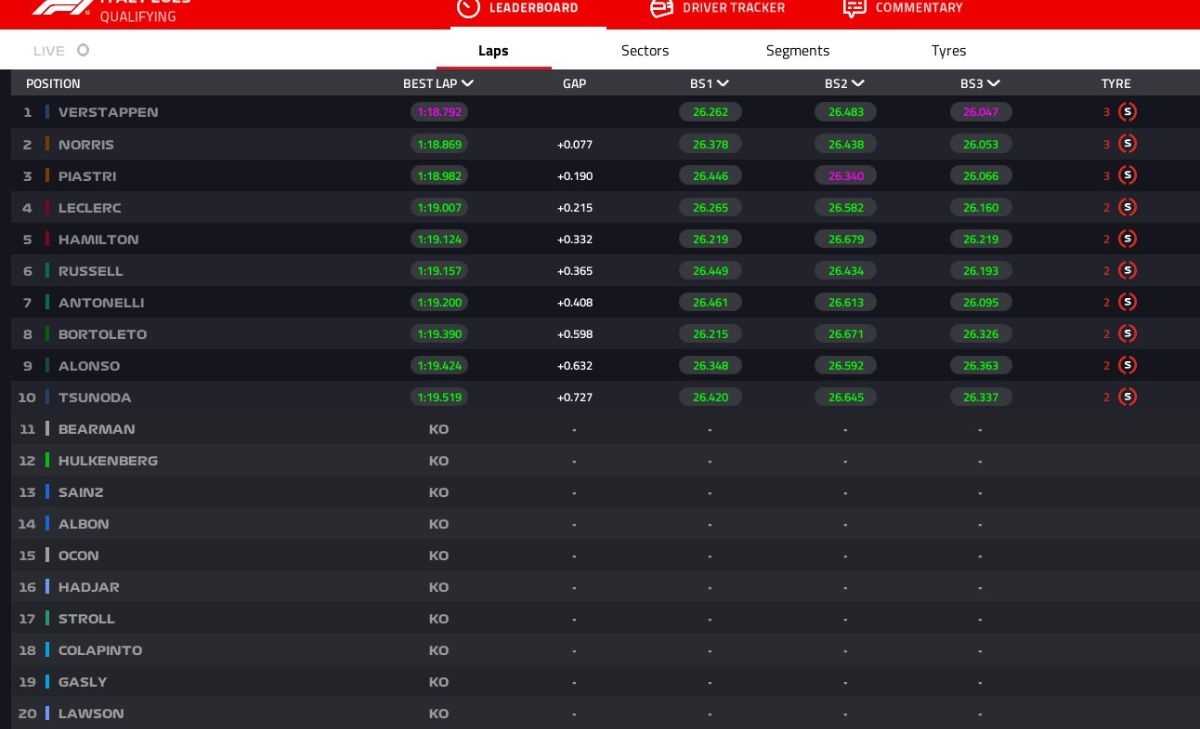This screenshot has width=1200, height=729.
Task: Expand the BEST LAP column dropdown
Action: pyautogui.click(x=467, y=84)
